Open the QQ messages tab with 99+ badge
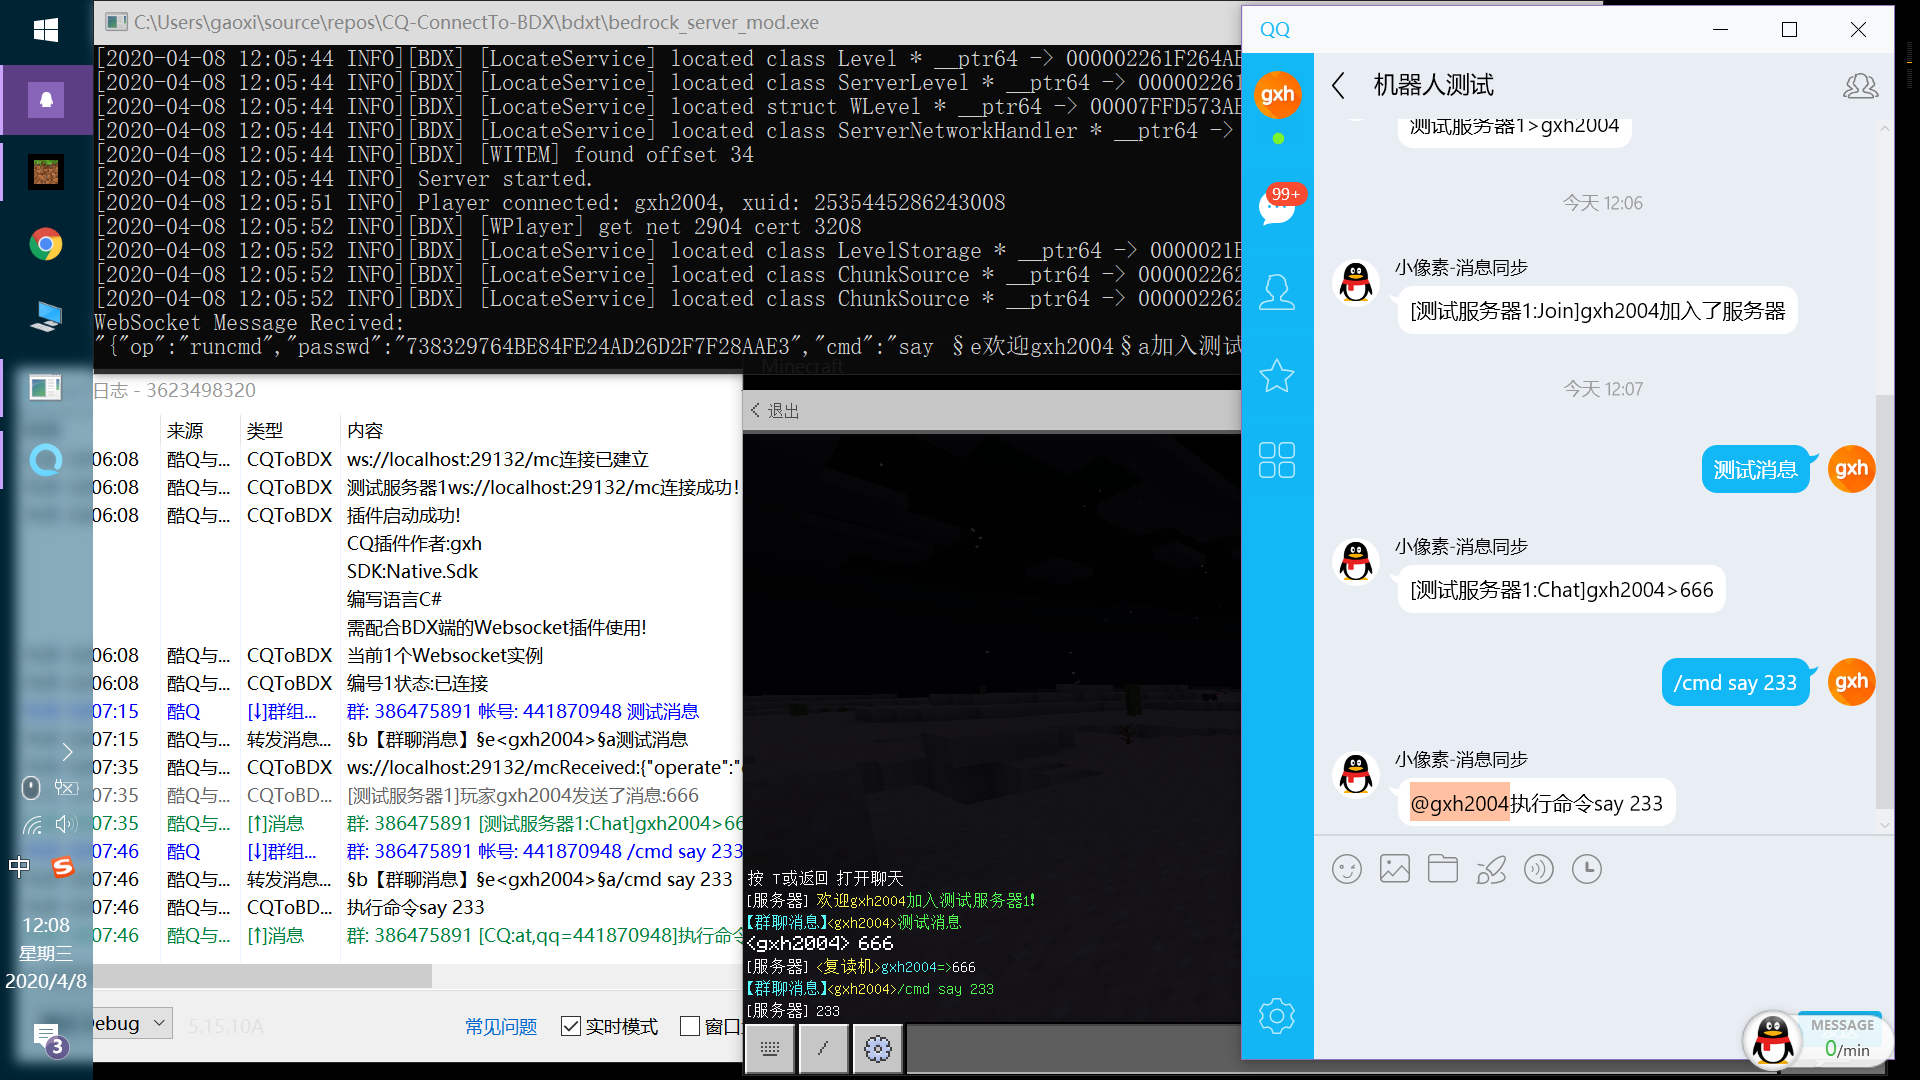Viewport: 1920px width, 1080px height. point(1277,207)
